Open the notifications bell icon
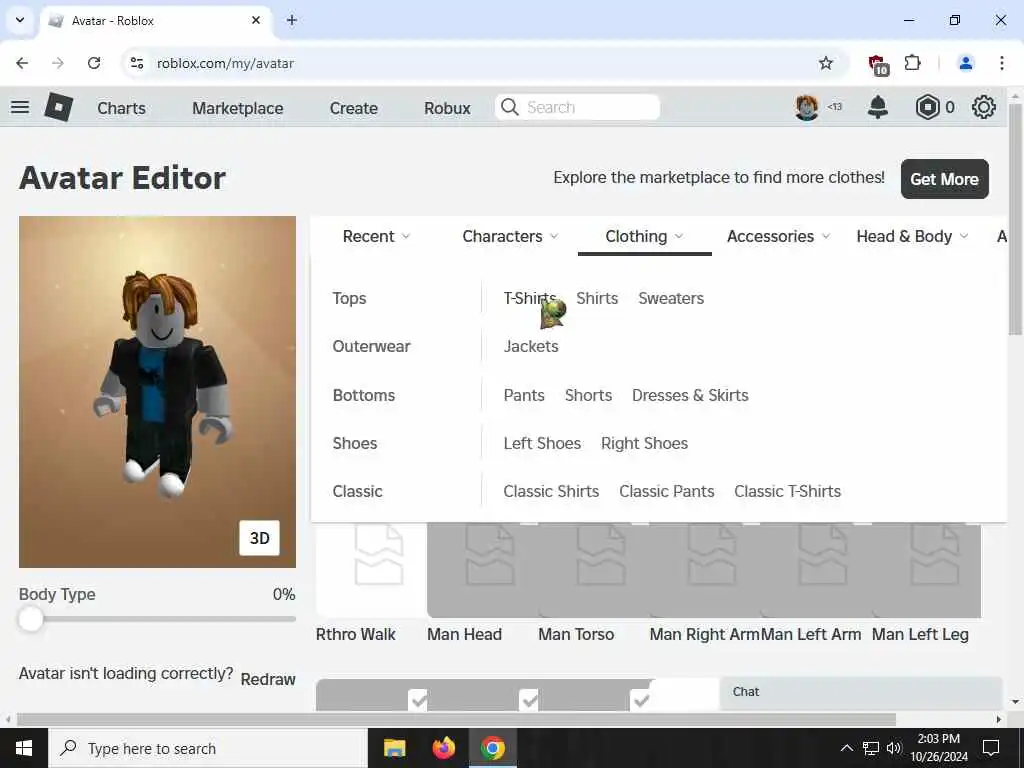 pos(877,107)
